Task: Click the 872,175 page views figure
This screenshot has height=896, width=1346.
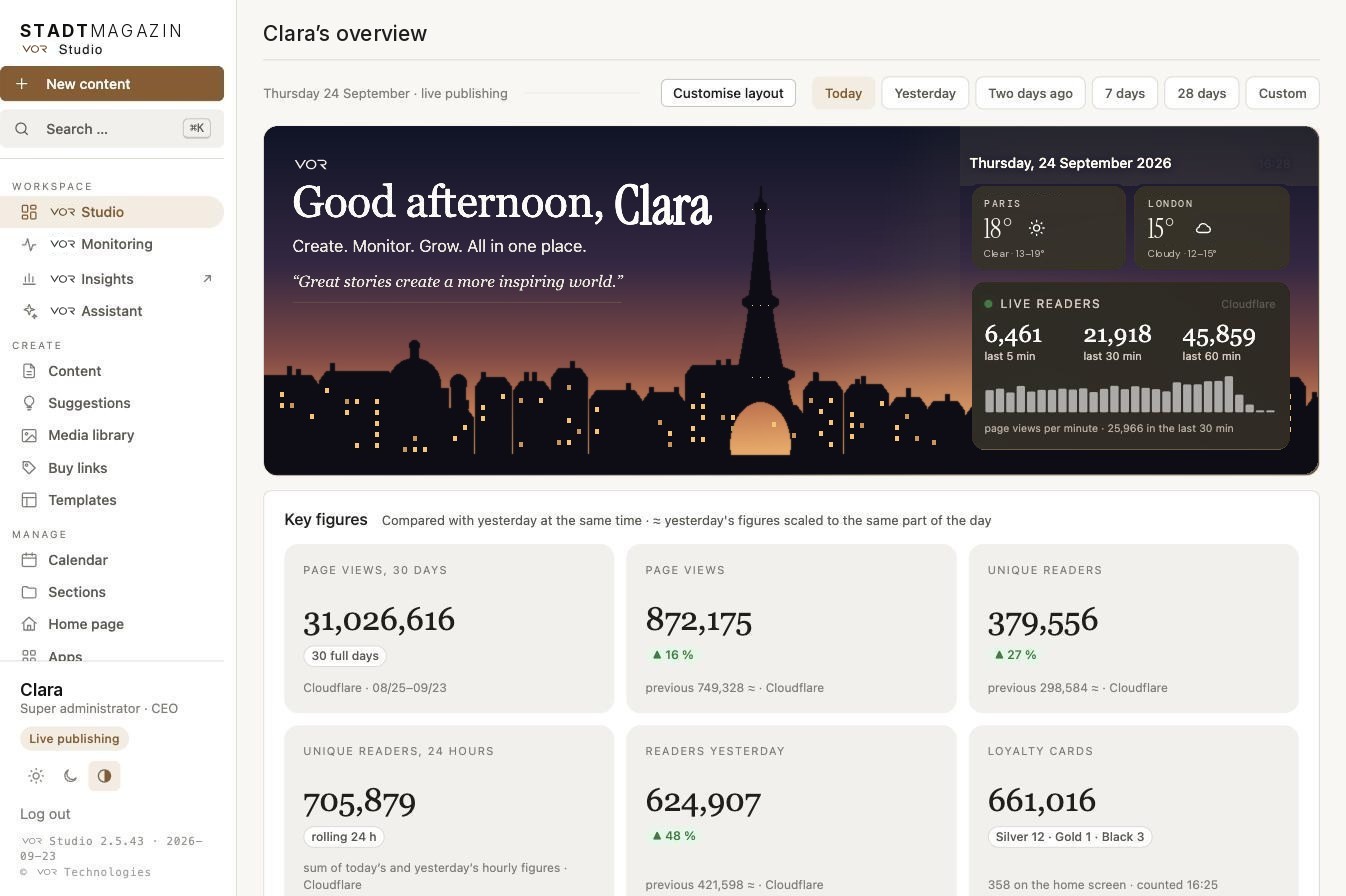Action: pyautogui.click(x=699, y=621)
